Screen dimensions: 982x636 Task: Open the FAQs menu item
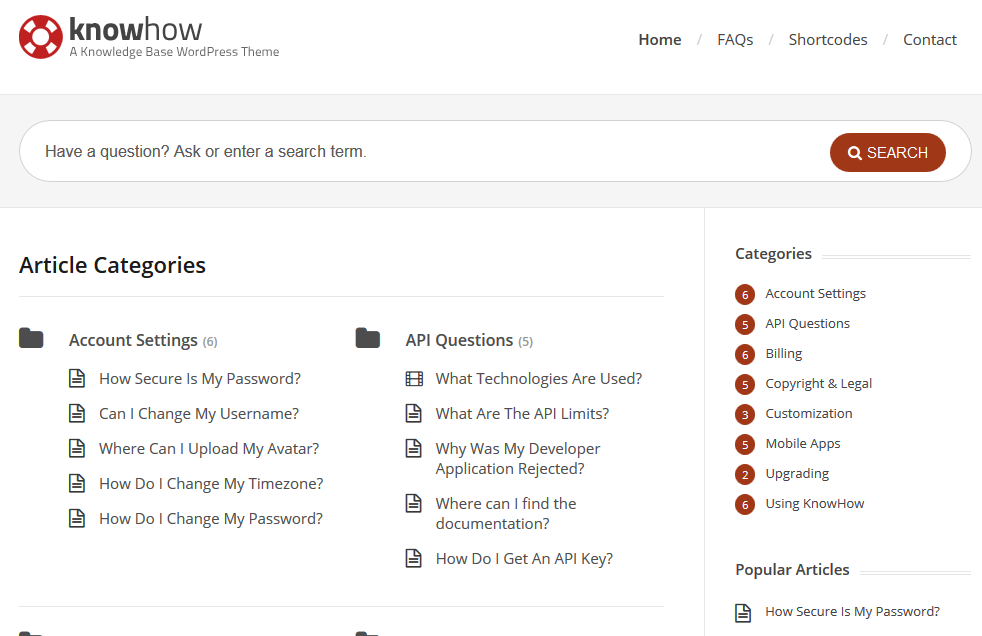735,39
